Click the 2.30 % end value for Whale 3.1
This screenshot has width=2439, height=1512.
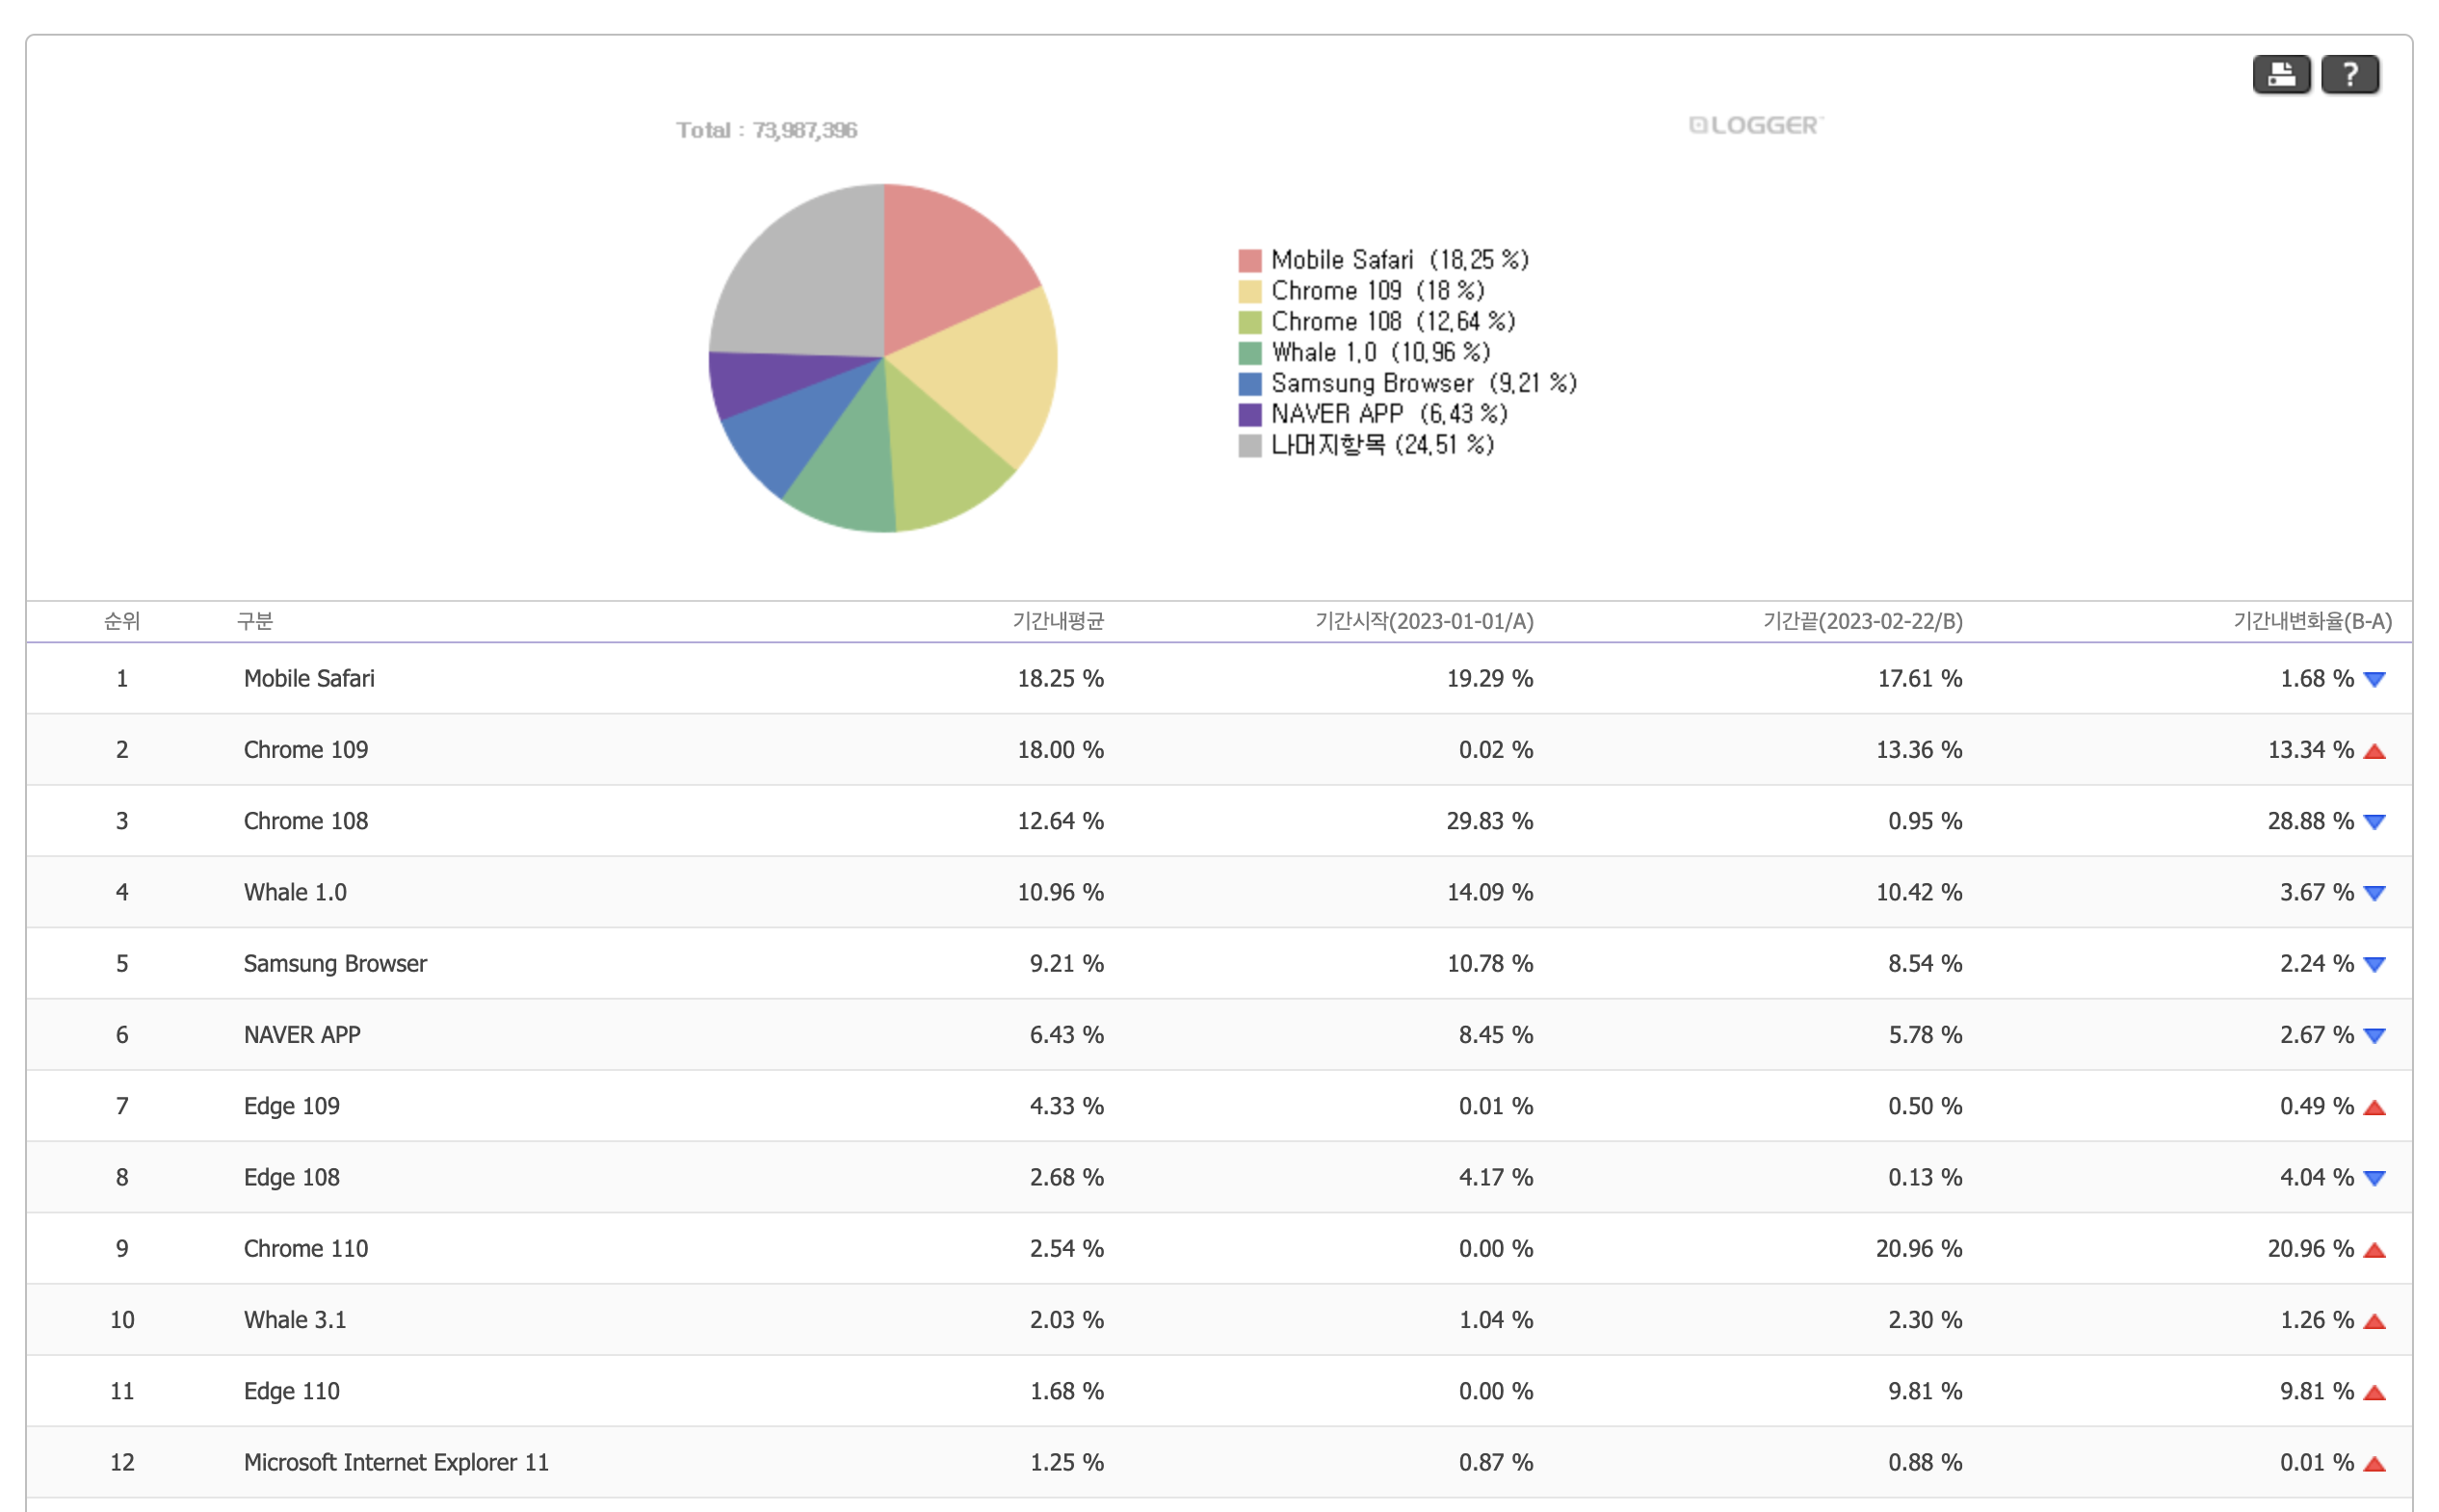point(1924,1319)
